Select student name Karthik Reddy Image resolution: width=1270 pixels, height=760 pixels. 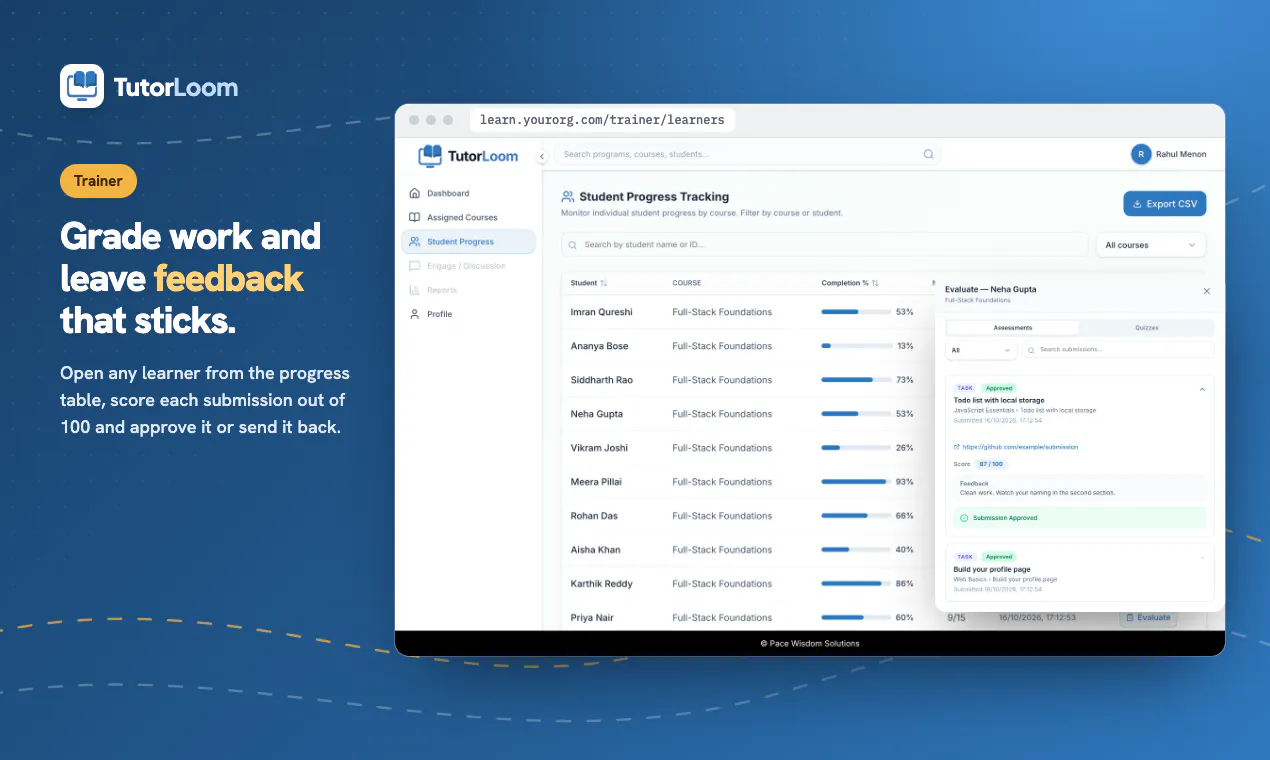(x=602, y=584)
